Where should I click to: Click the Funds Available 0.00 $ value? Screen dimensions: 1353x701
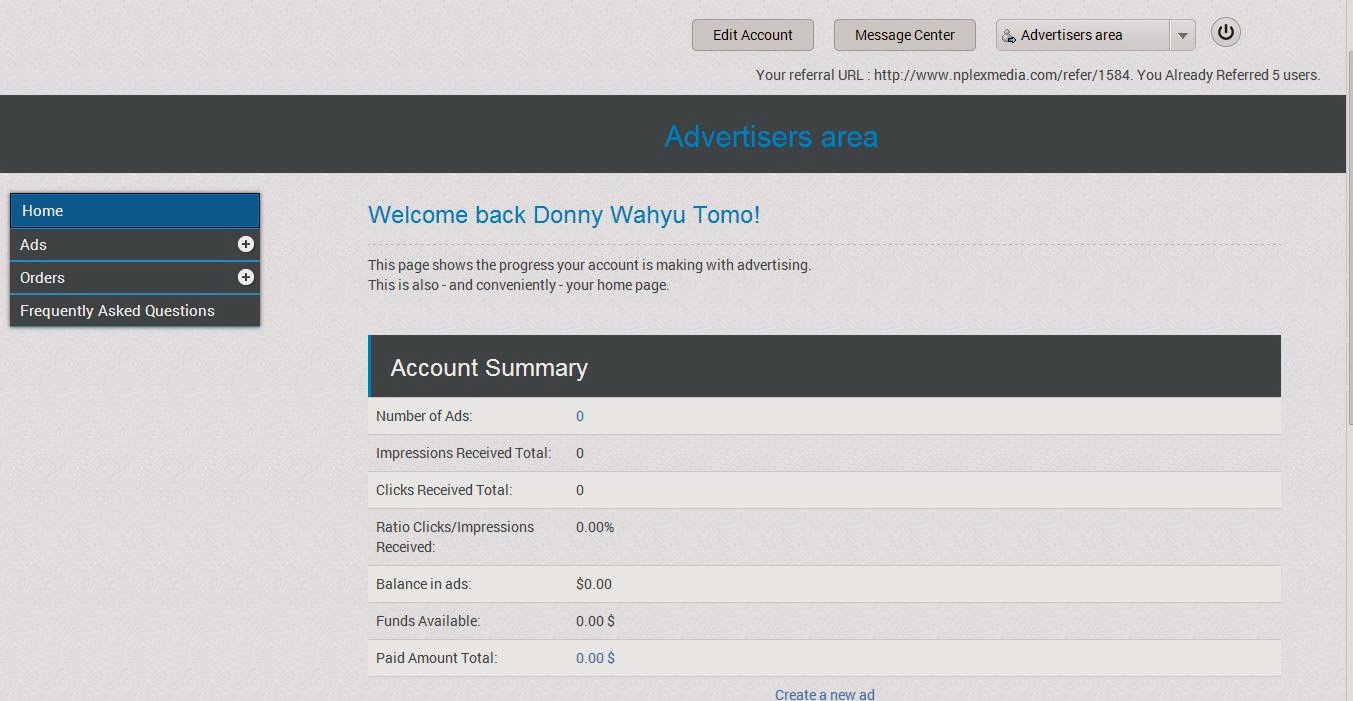point(595,621)
